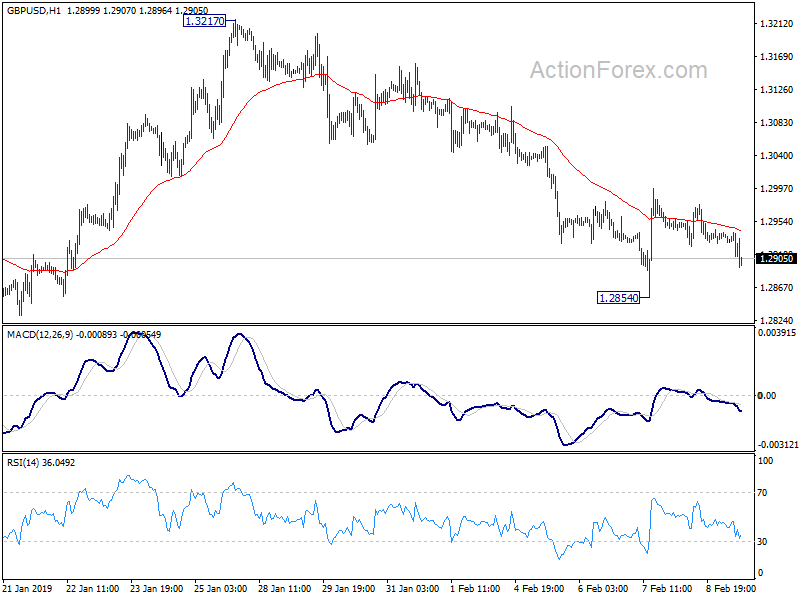Click the 7 Feb 11:00 time label
800x600 pixels.
pyautogui.click(x=667, y=588)
